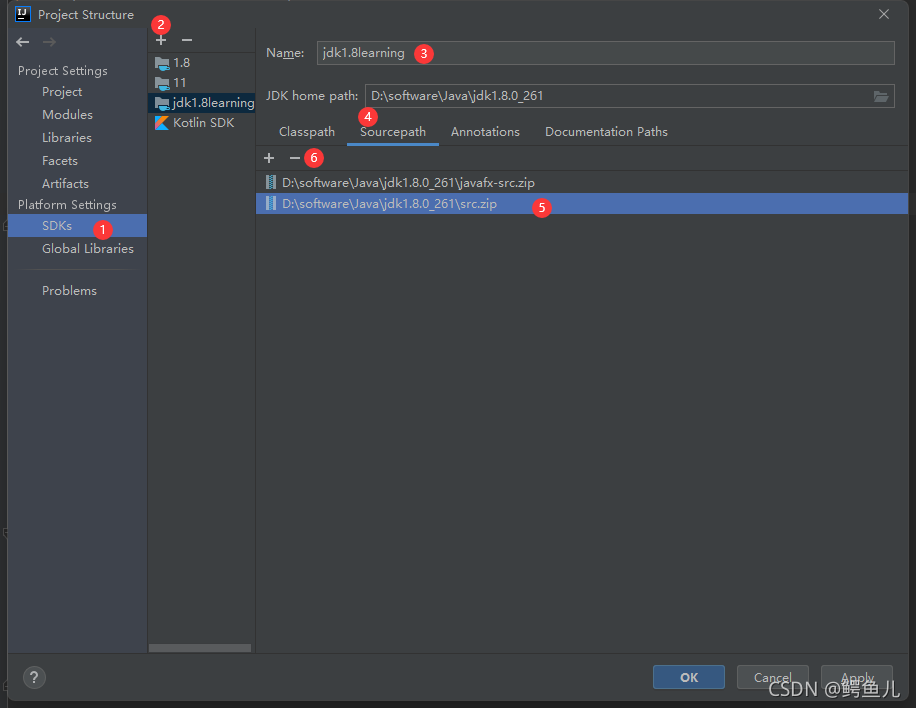Select the src.zip source entry
This screenshot has width=916, height=708.
[x=582, y=204]
